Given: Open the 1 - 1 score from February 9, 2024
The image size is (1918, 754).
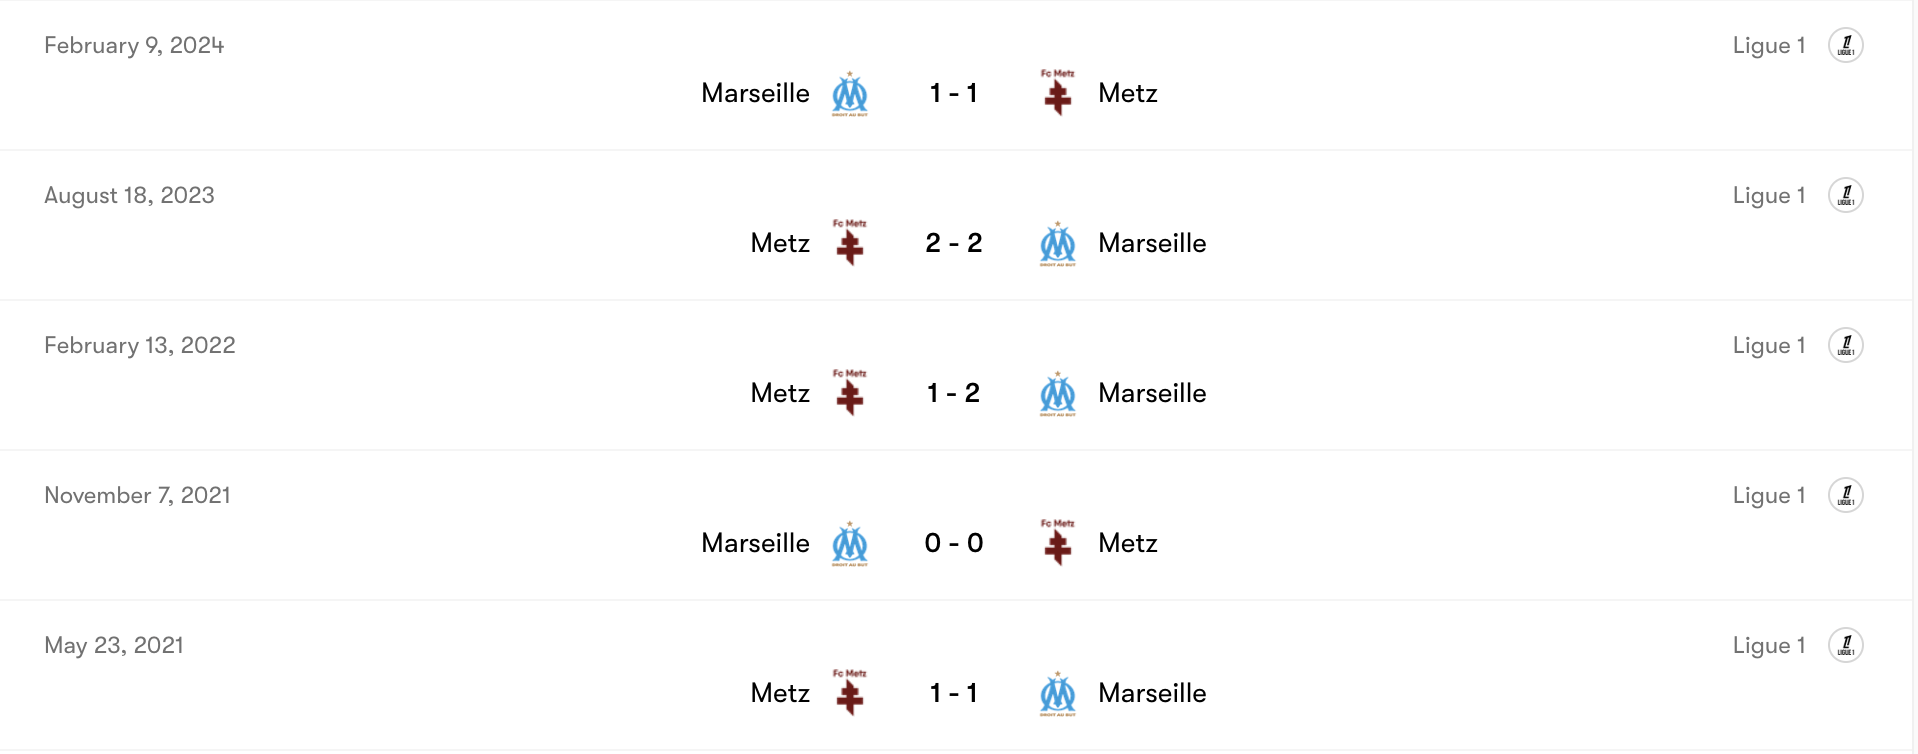Looking at the screenshot, I should coord(953,94).
